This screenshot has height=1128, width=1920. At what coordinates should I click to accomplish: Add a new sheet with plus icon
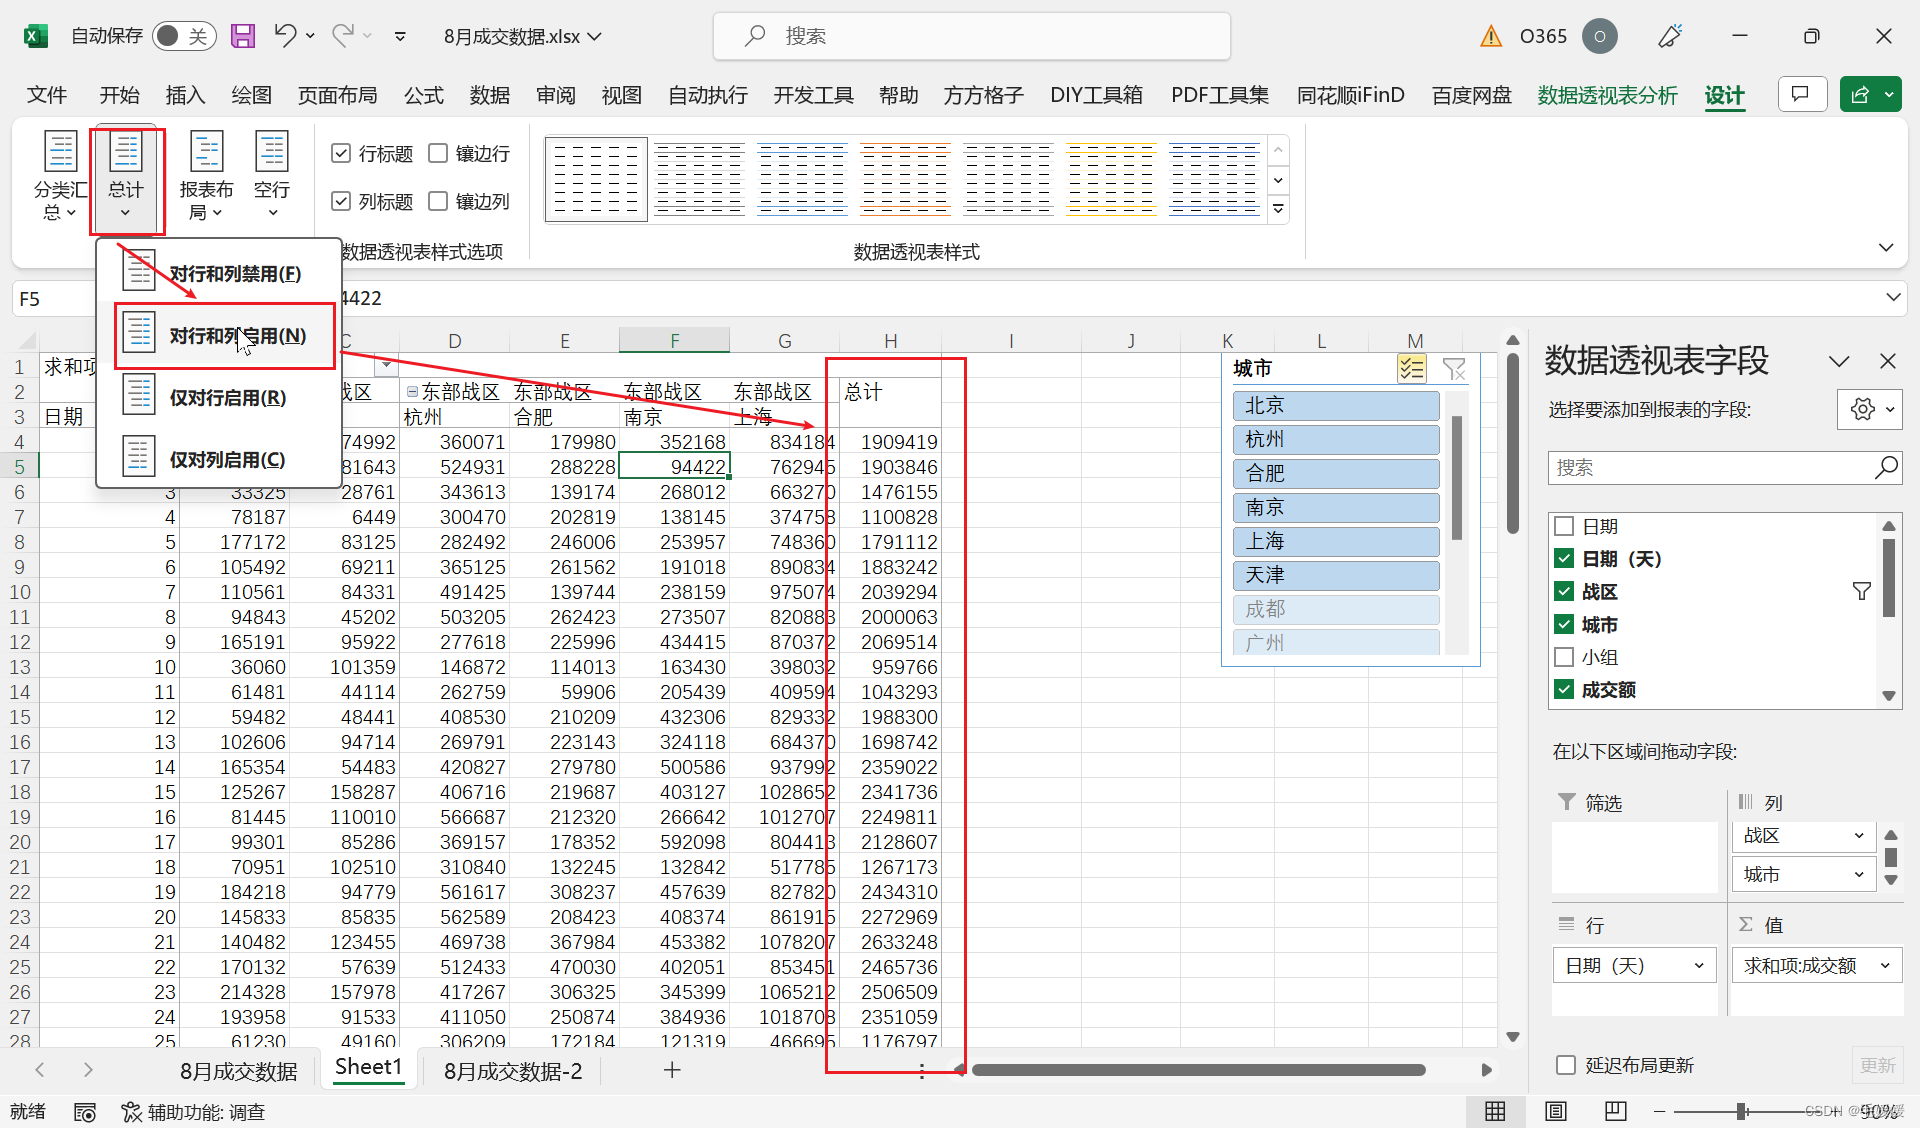(x=672, y=1070)
